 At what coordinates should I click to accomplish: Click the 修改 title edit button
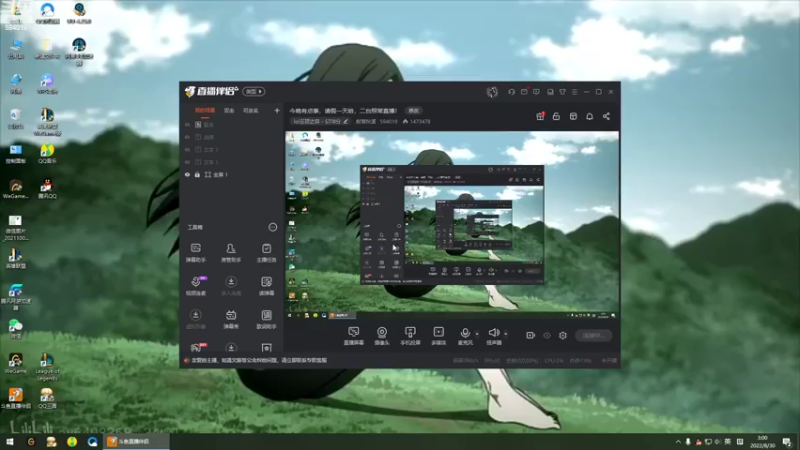pyautogui.click(x=413, y=111)
